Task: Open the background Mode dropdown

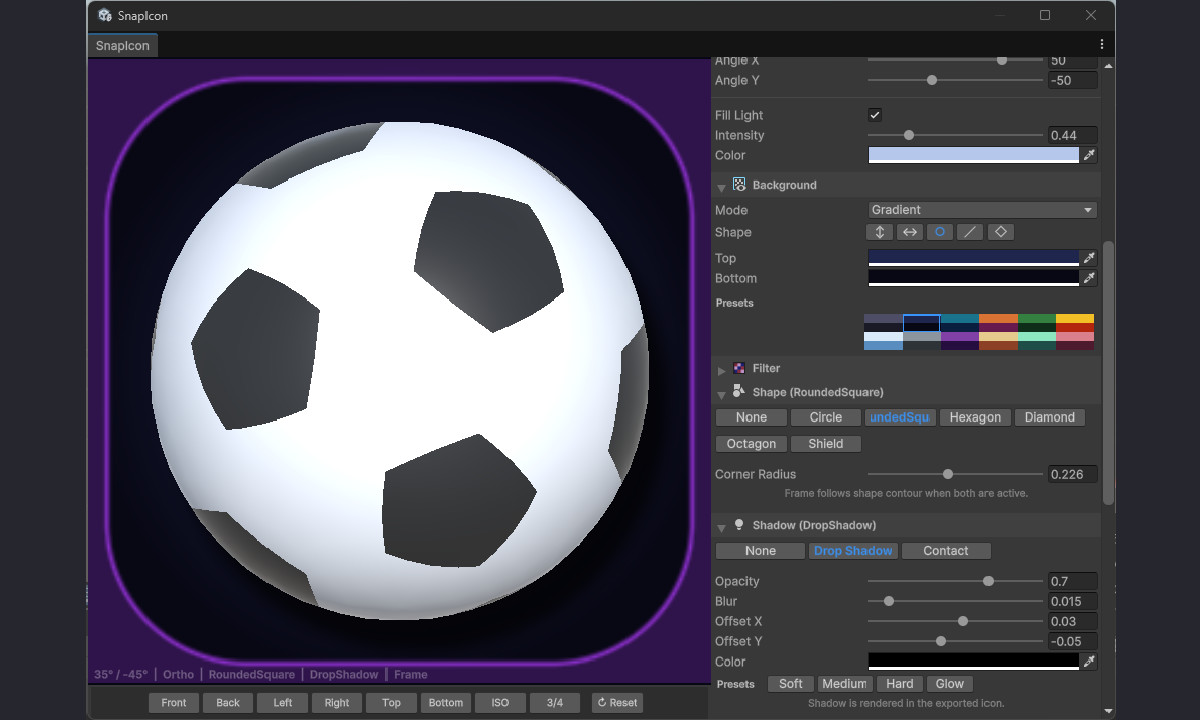Action: (981, 210)
